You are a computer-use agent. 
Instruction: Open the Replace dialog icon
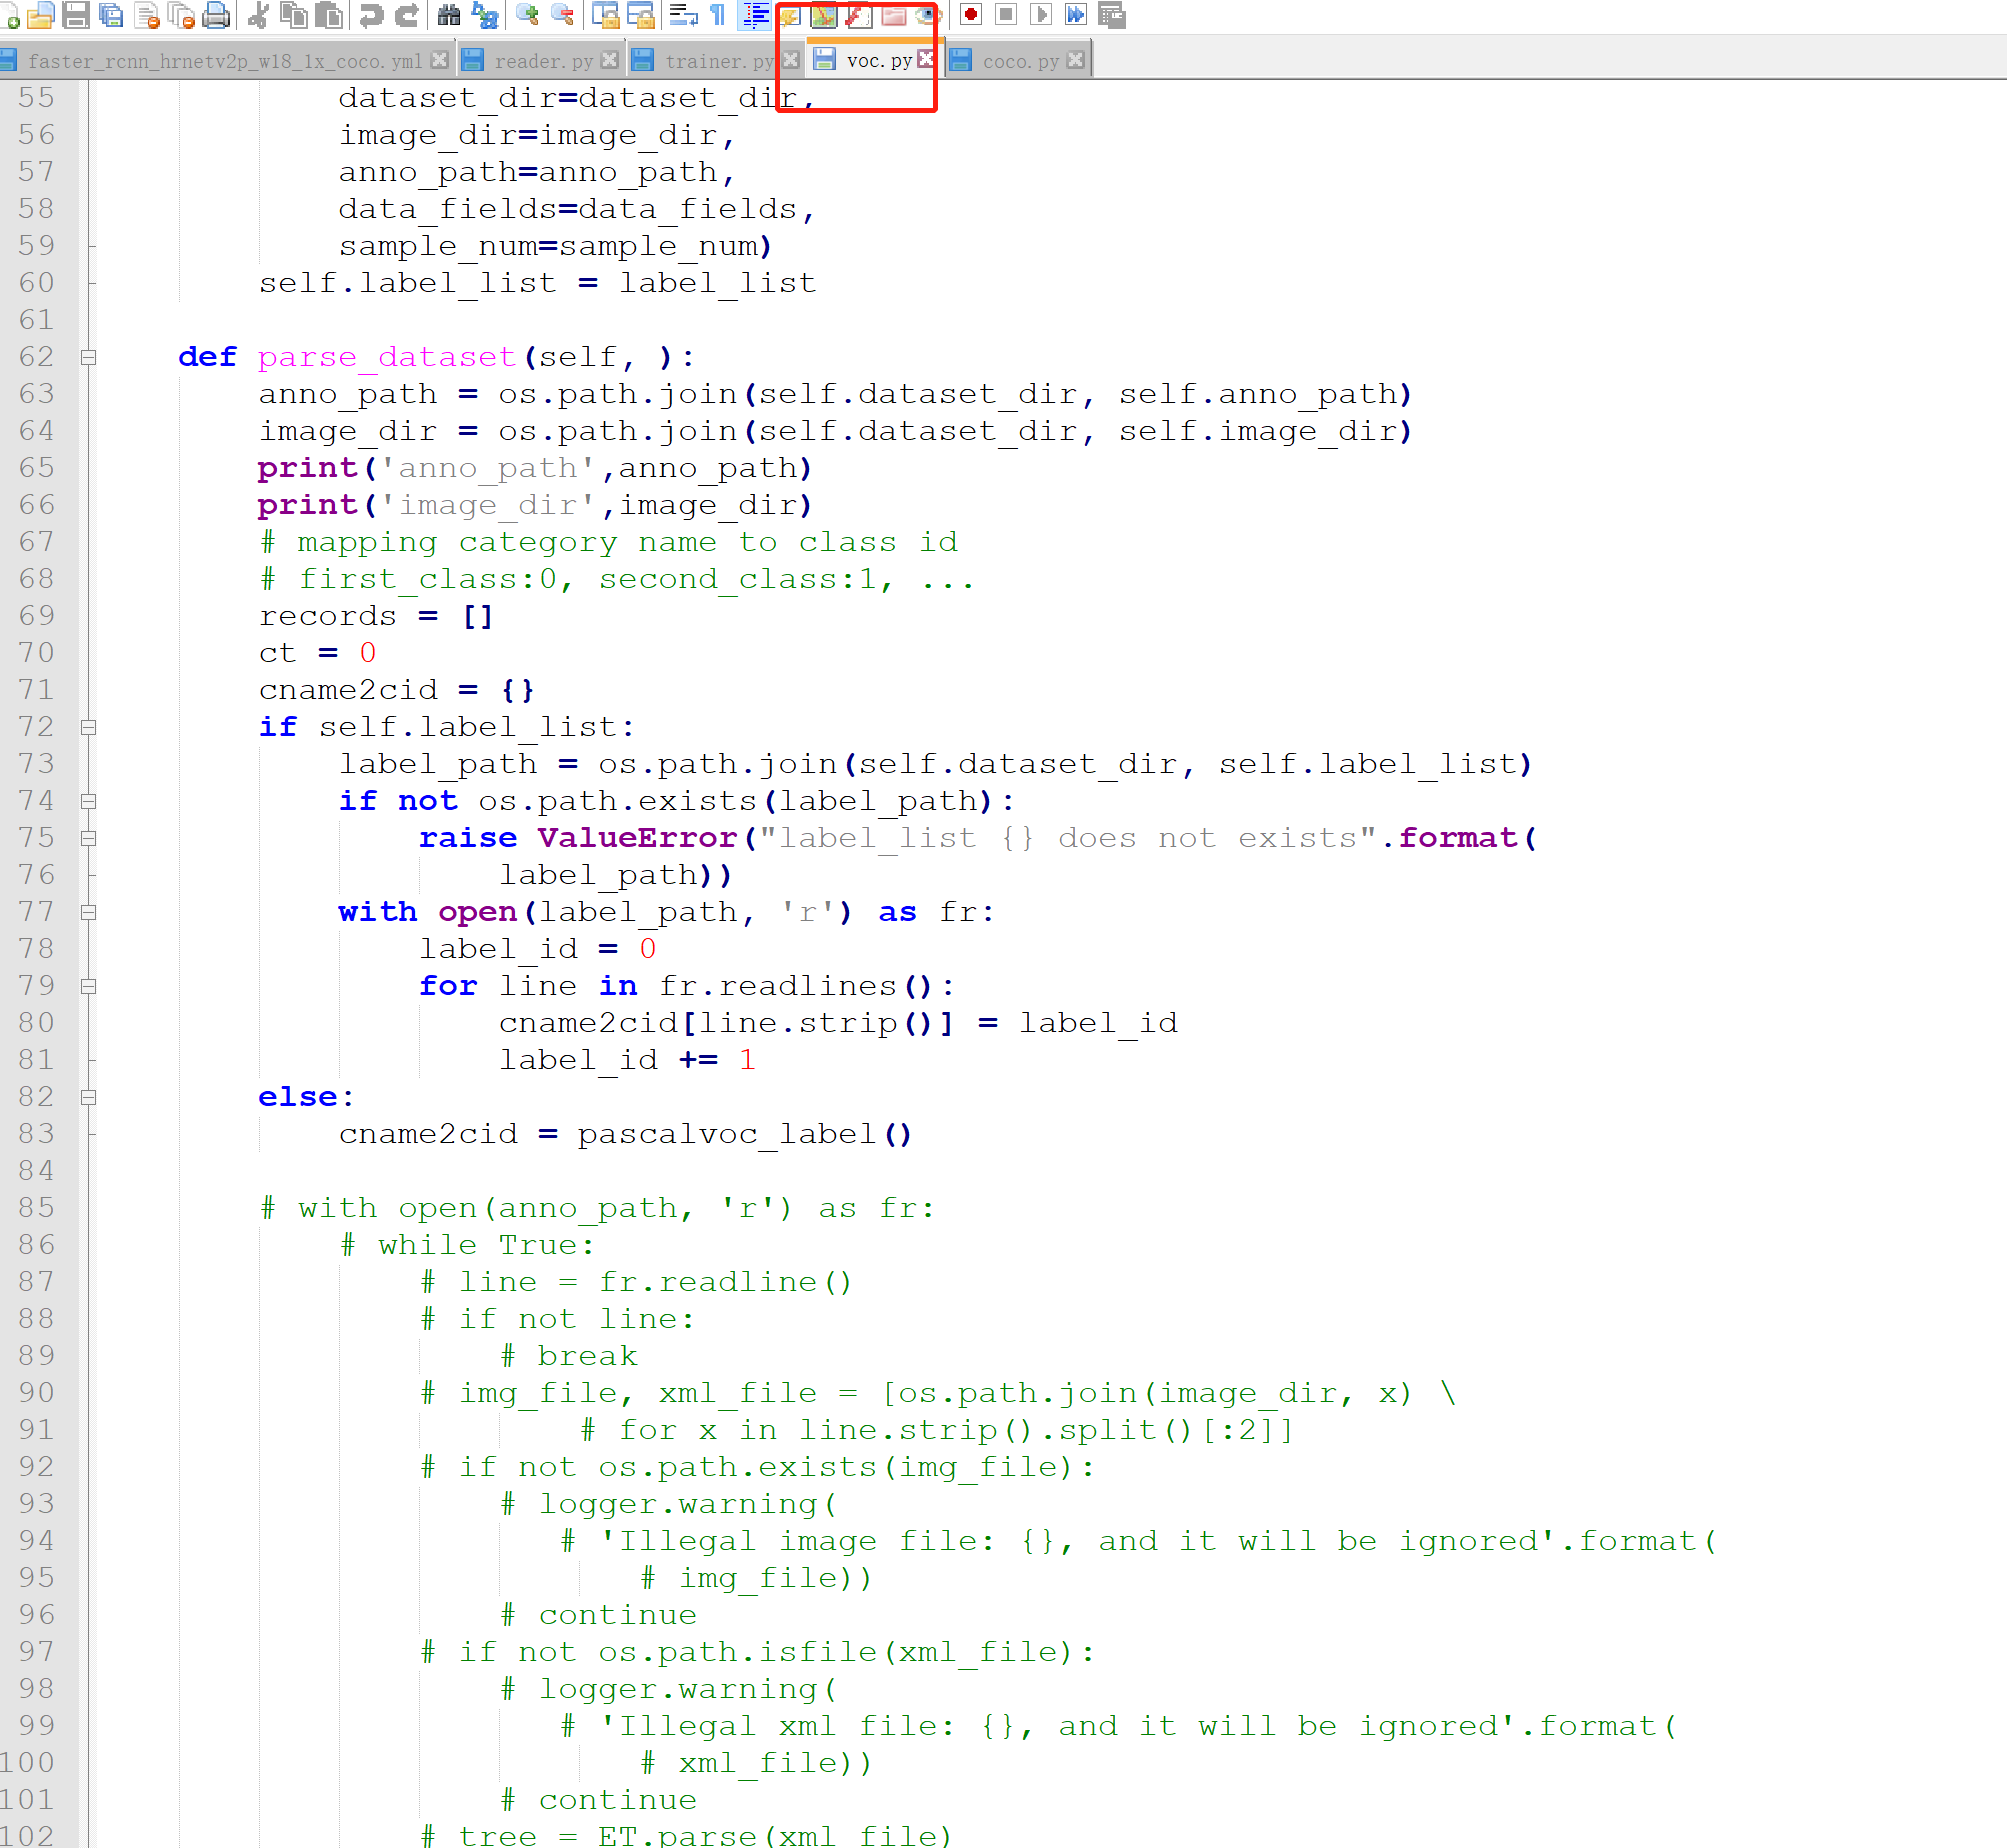[485, 15]
